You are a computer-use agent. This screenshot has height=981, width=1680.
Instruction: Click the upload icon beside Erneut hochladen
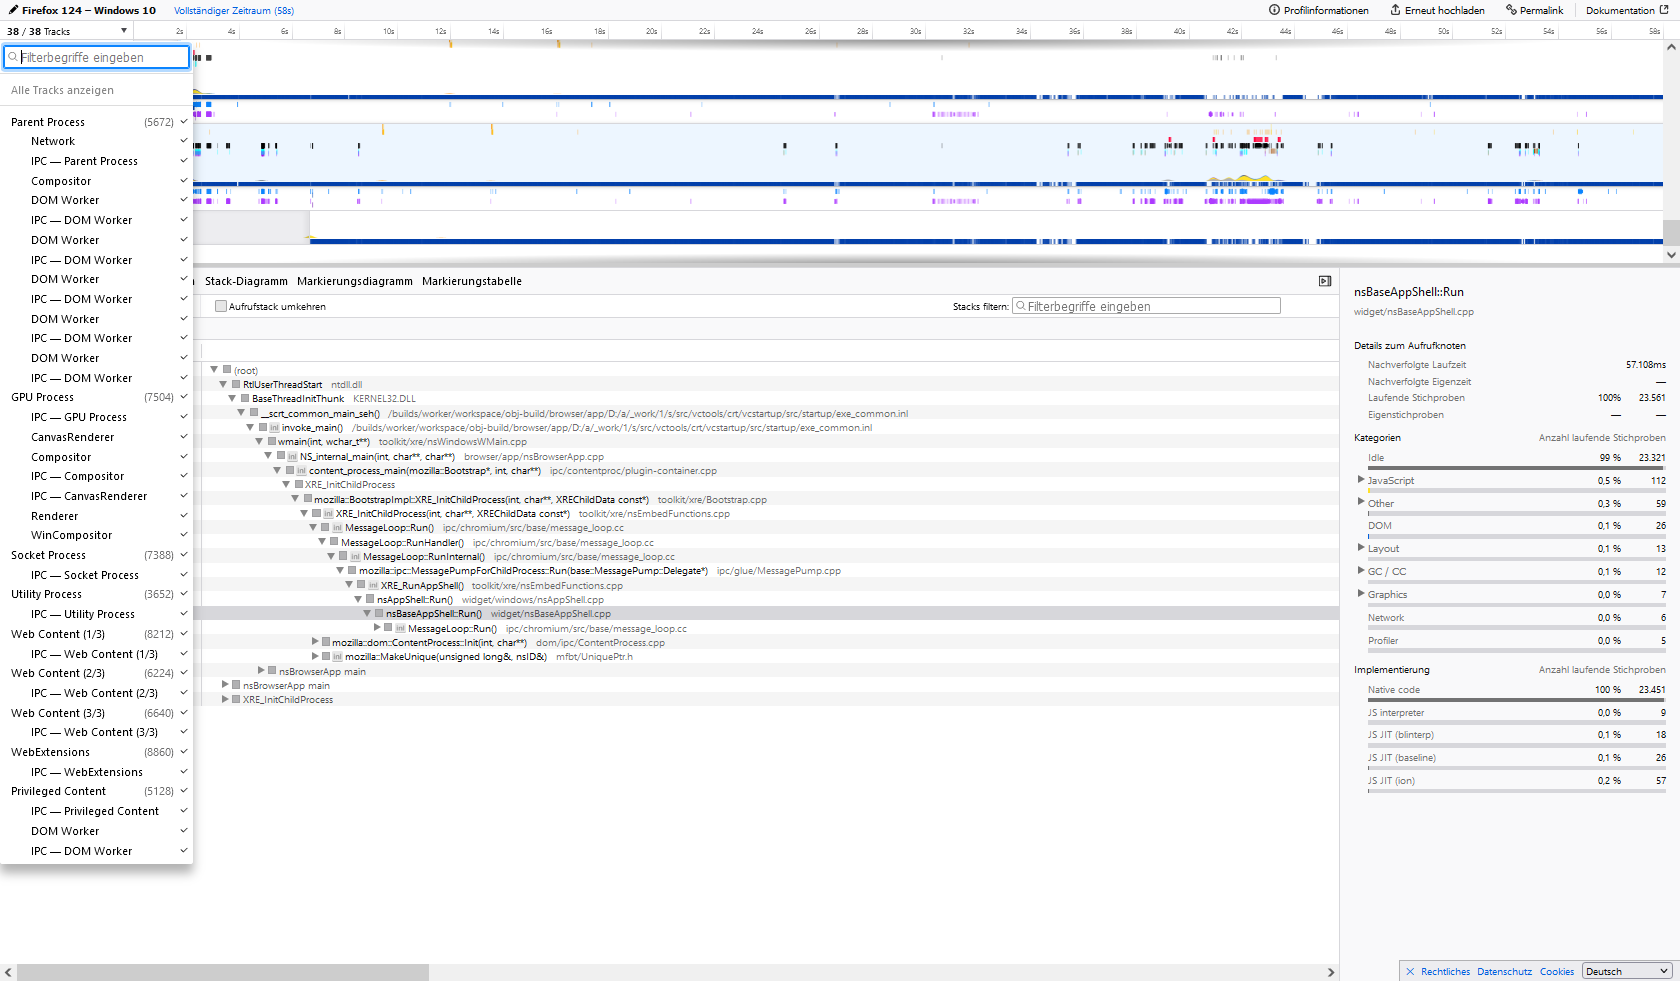point(1395,10)
